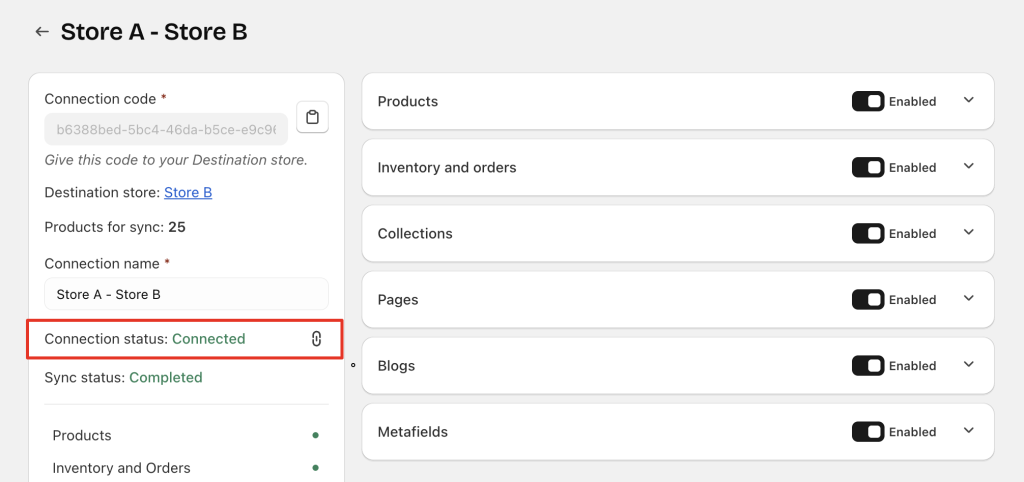Toggle the Blogs enabled switch
Image resolution: width=1024 pixels, height=482 pixels.
[868, 365]
